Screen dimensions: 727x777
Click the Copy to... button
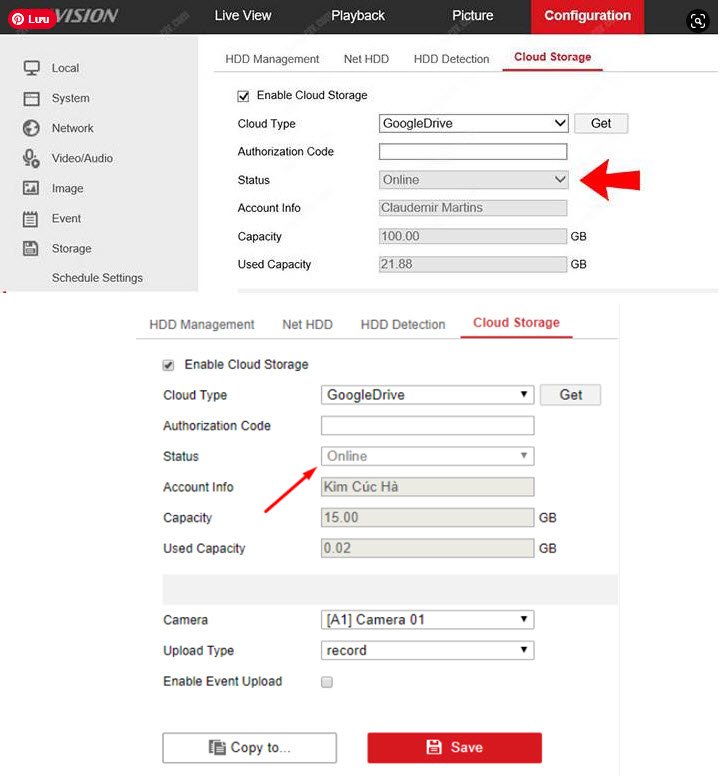pyautogui.click(x=249, y=748)
